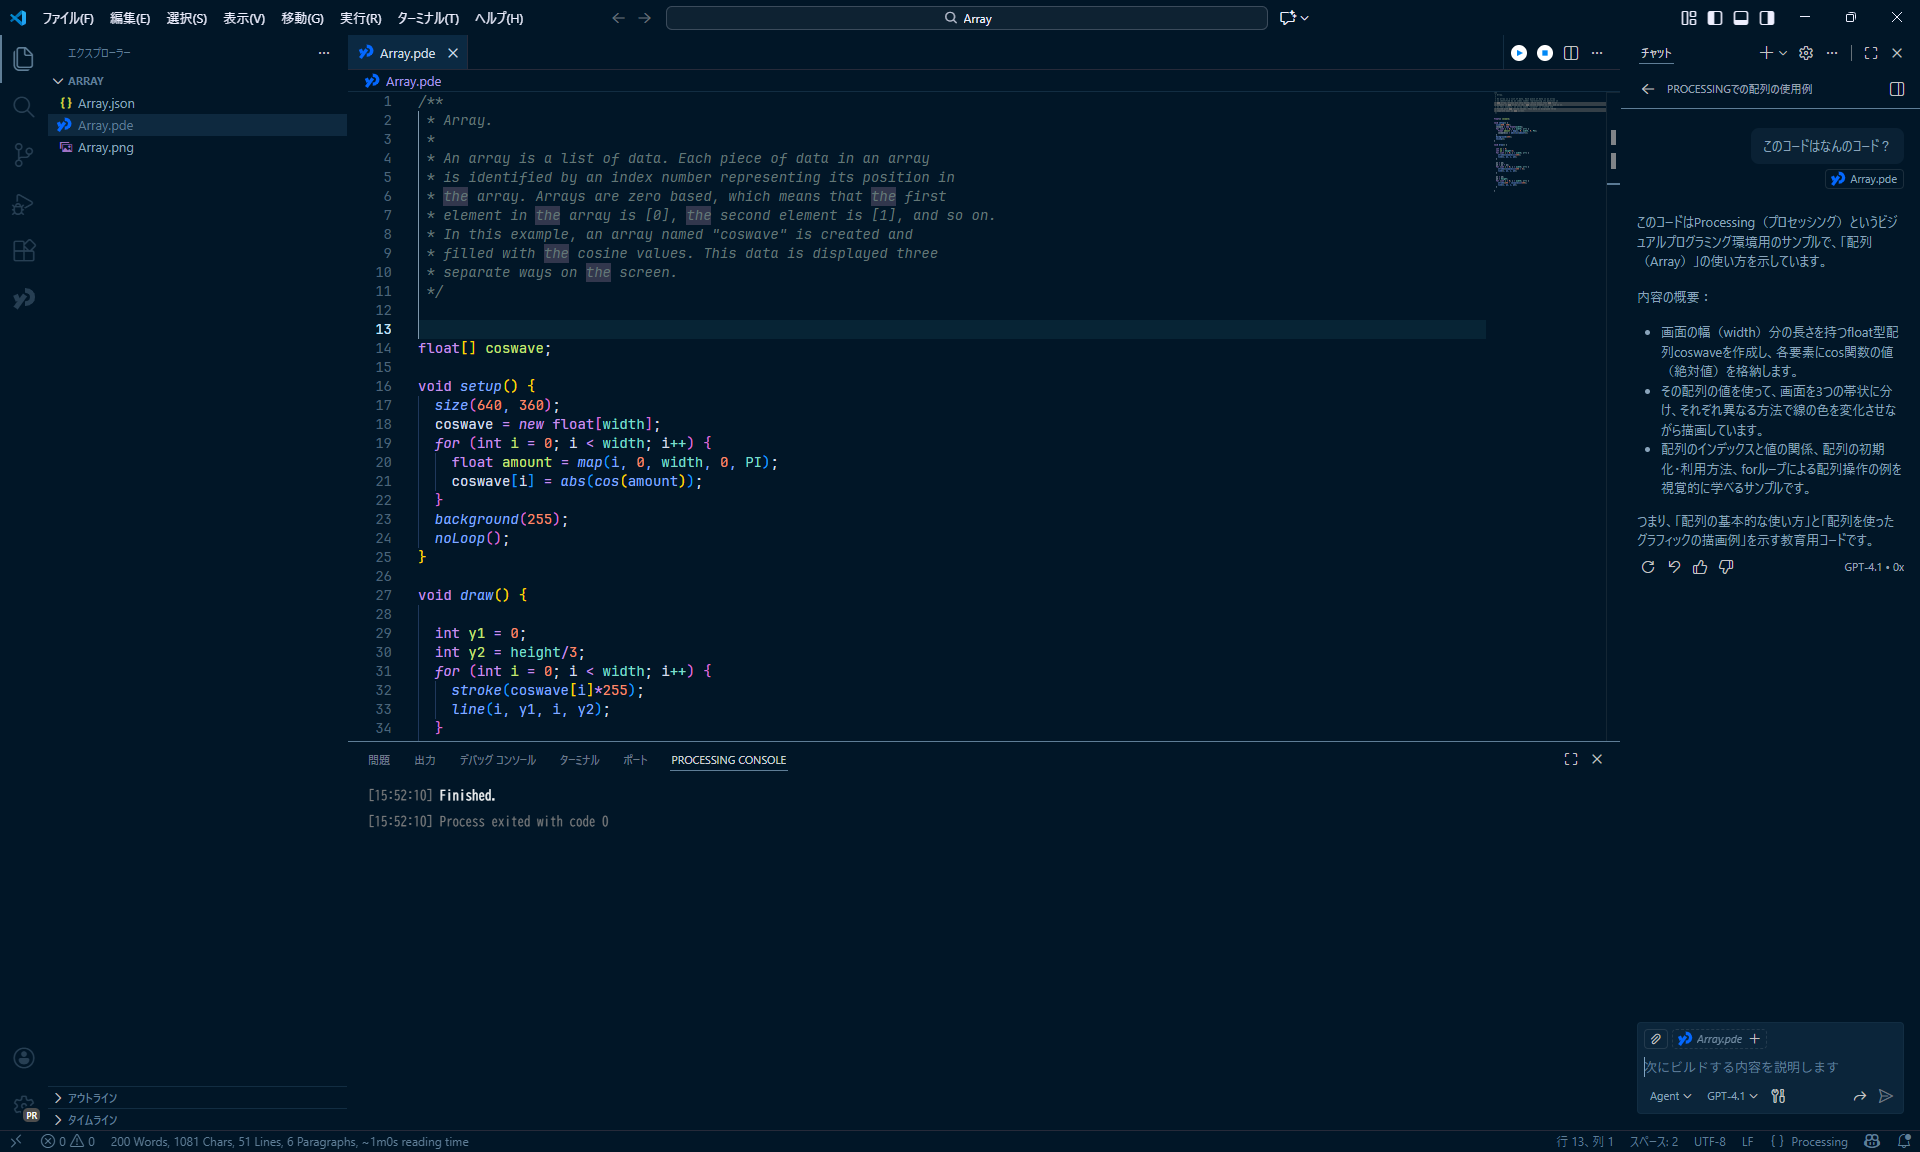Click the Processing stop sketch button

pyautogui.click(x=1545, y=53)
